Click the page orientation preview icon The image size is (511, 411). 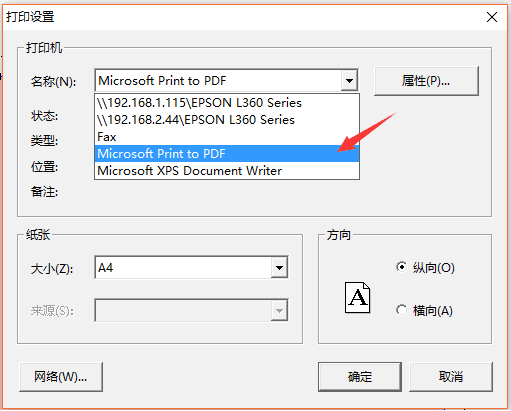pyautogui.click(x=358, y=298)
